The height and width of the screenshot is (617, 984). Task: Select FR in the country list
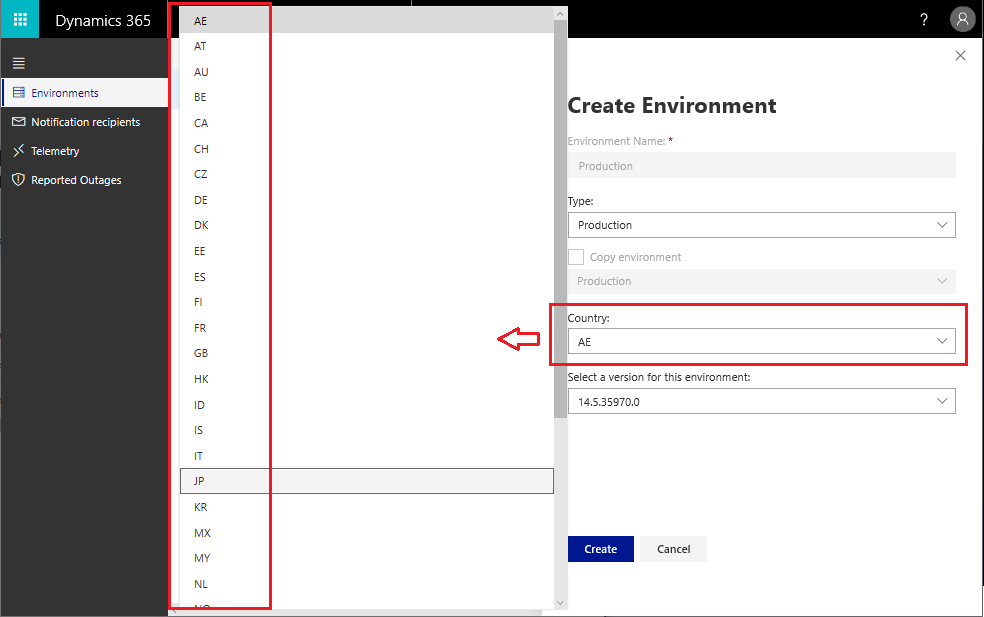coord(366,328)
